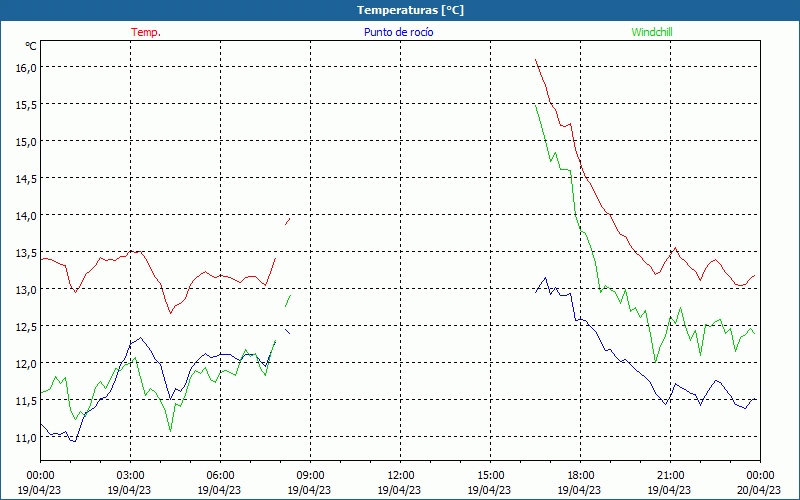Click the 14,0 y-axis value
This screenshot has height=500, width=800.
click(26, 216)
